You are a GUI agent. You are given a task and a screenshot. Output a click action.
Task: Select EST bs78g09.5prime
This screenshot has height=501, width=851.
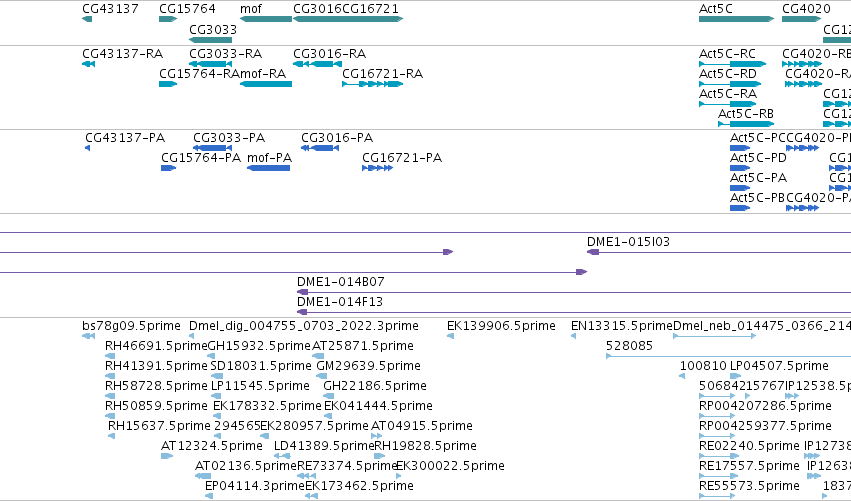point(88,337)
